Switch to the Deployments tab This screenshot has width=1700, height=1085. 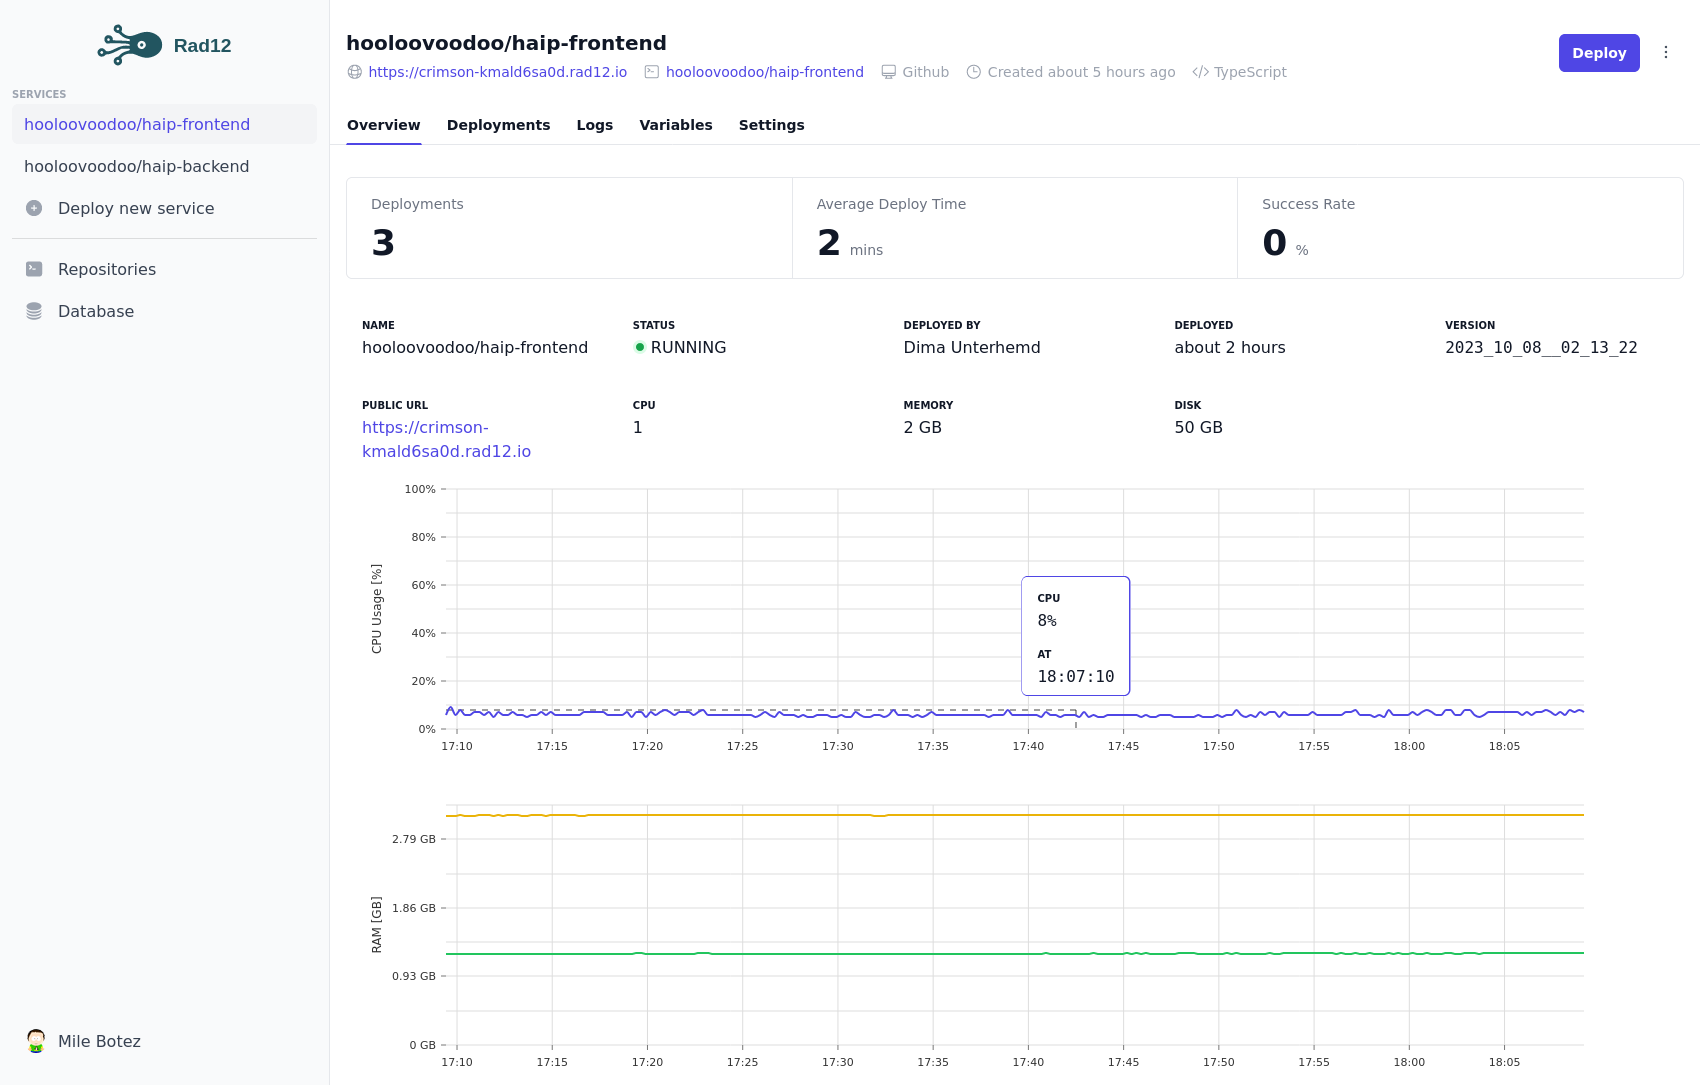coord(498,125)
